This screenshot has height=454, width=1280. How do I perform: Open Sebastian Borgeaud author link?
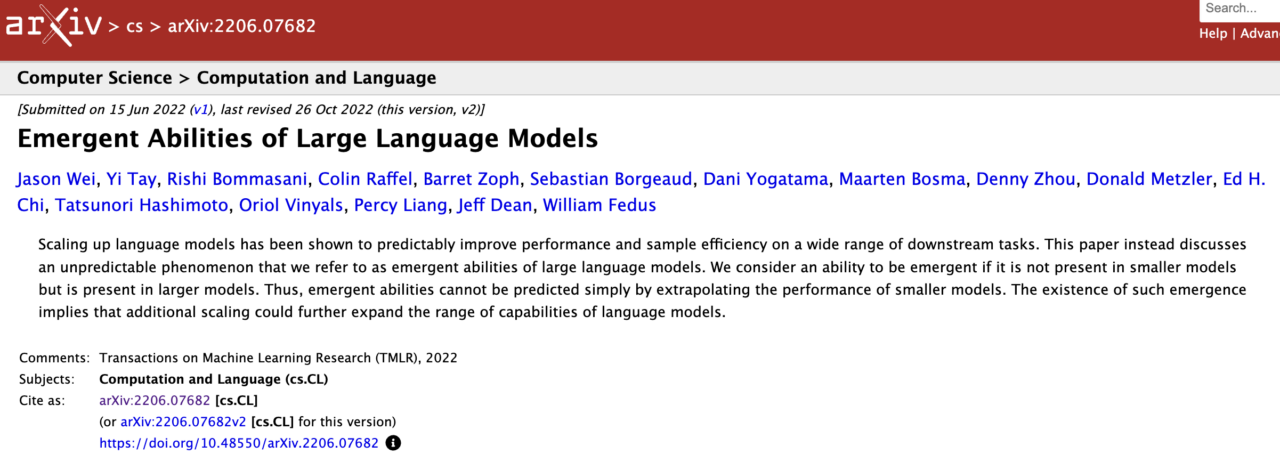point(610,180)
